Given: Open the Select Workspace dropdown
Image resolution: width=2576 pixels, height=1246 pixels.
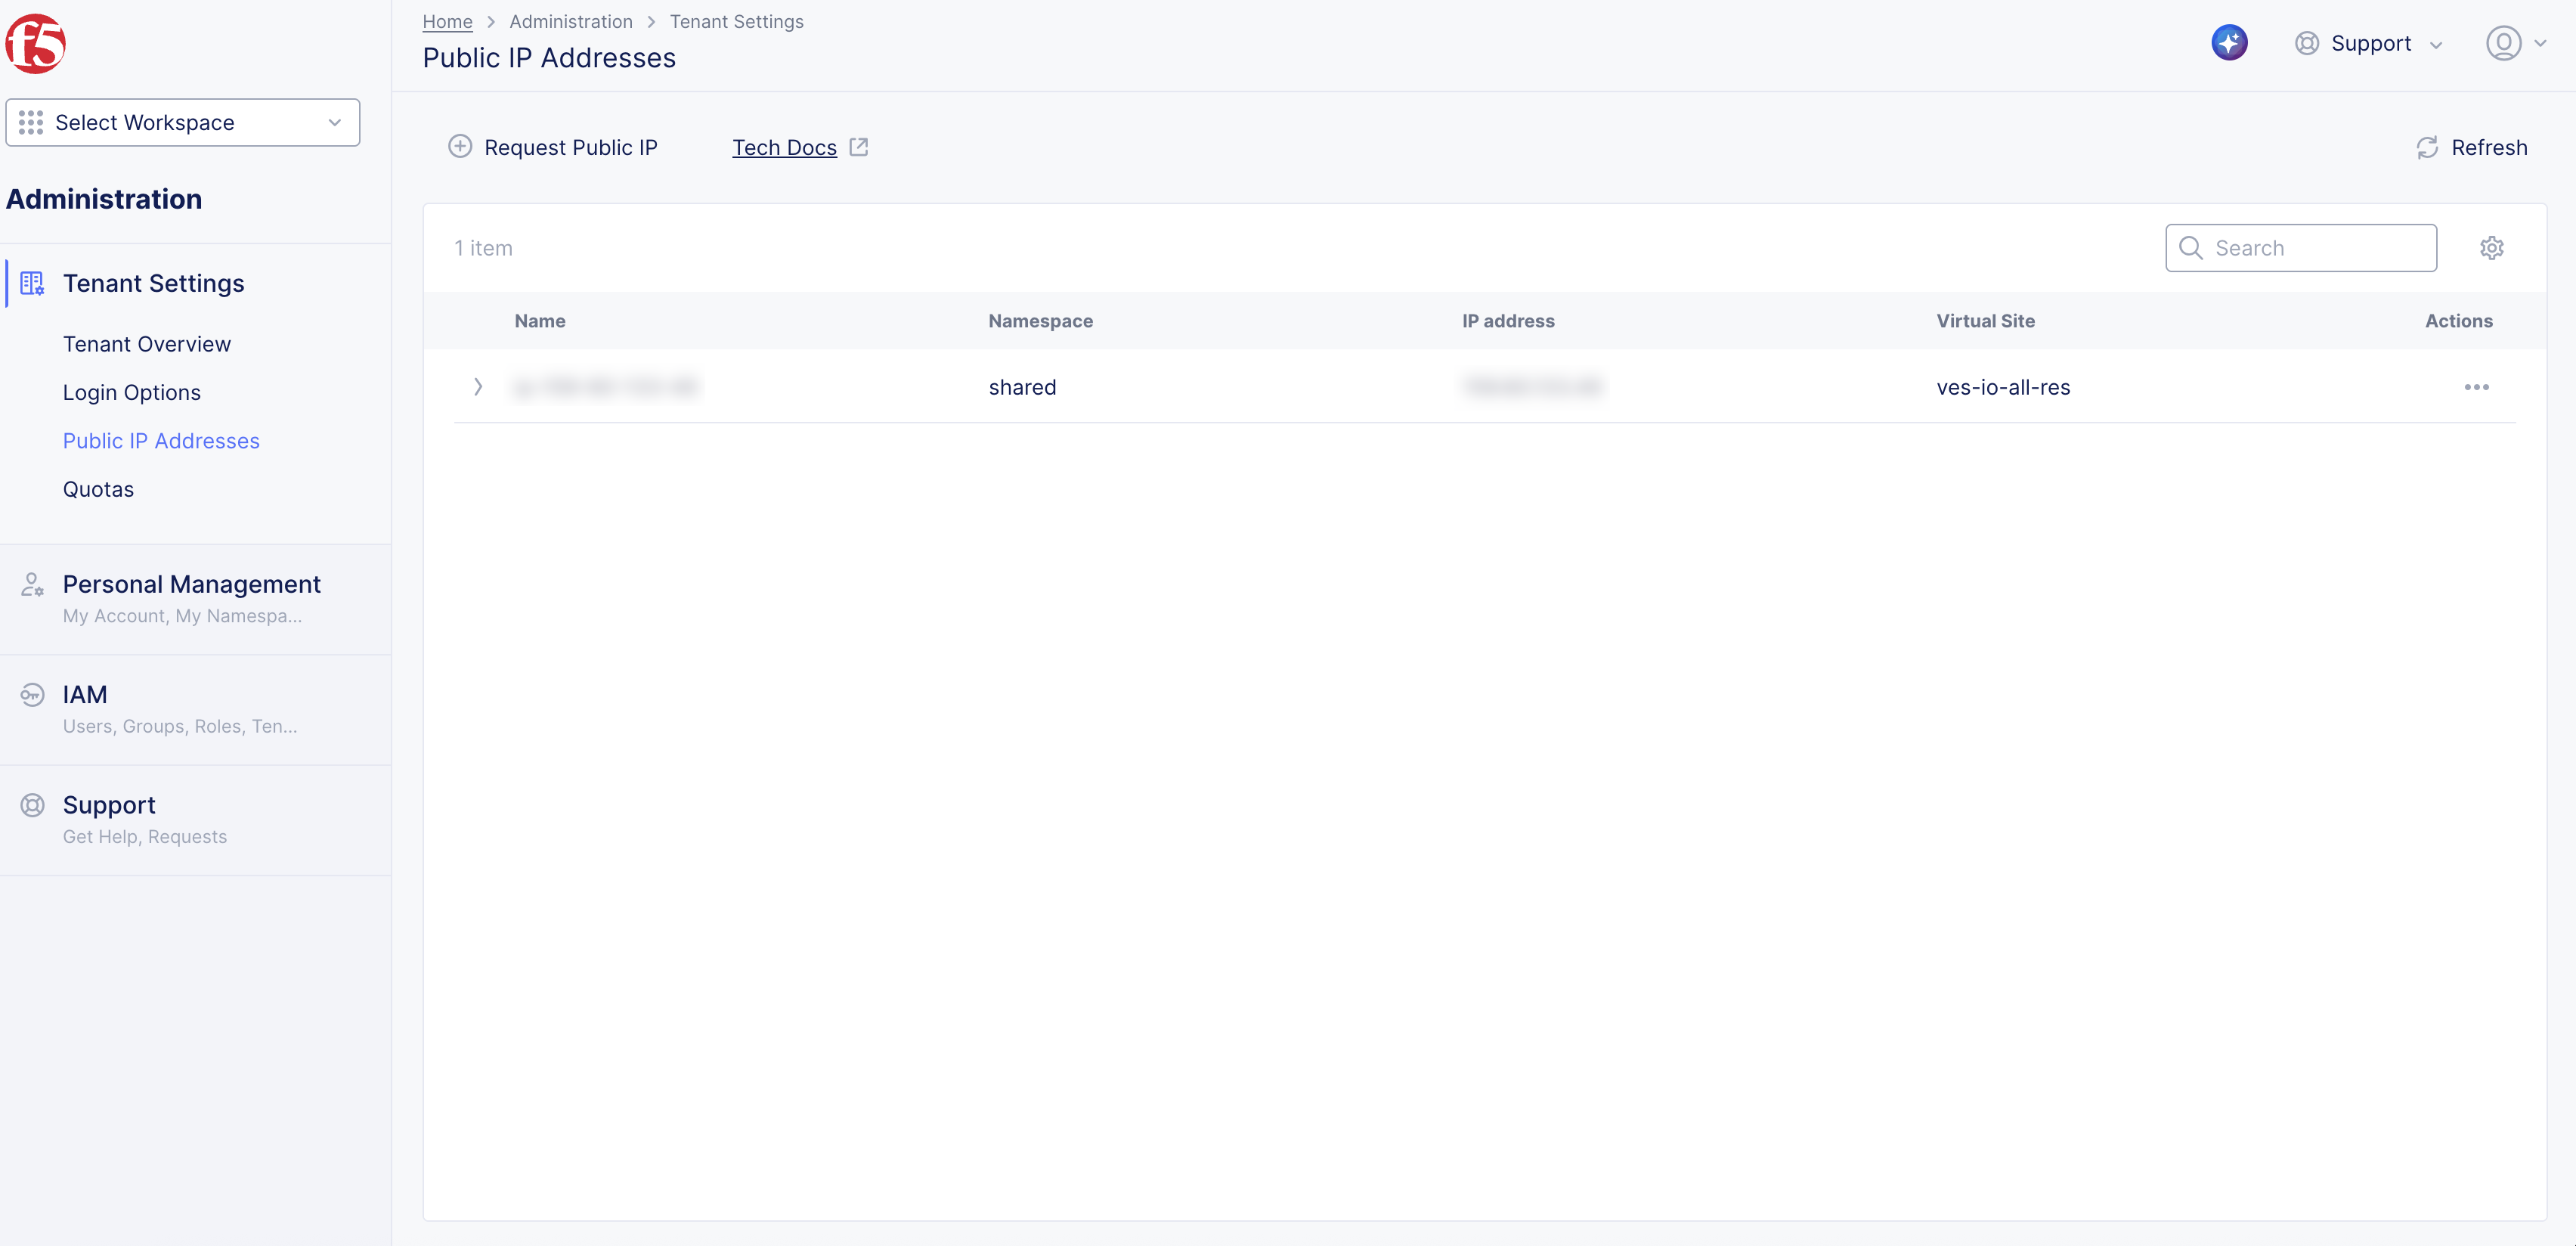Looking at the screenshot, I should click(x=183, y=122).
